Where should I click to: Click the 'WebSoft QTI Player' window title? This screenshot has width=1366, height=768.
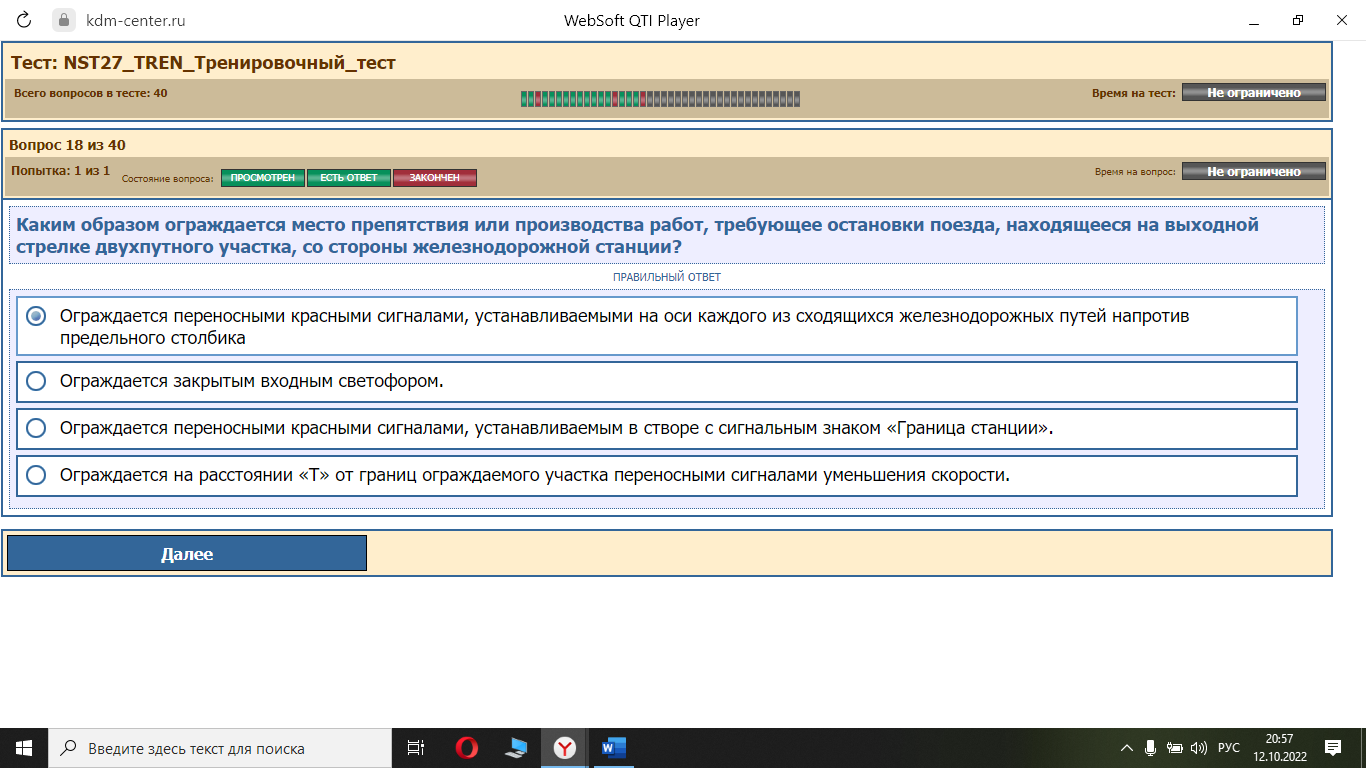pyautogui.click(x=632, y=20)
